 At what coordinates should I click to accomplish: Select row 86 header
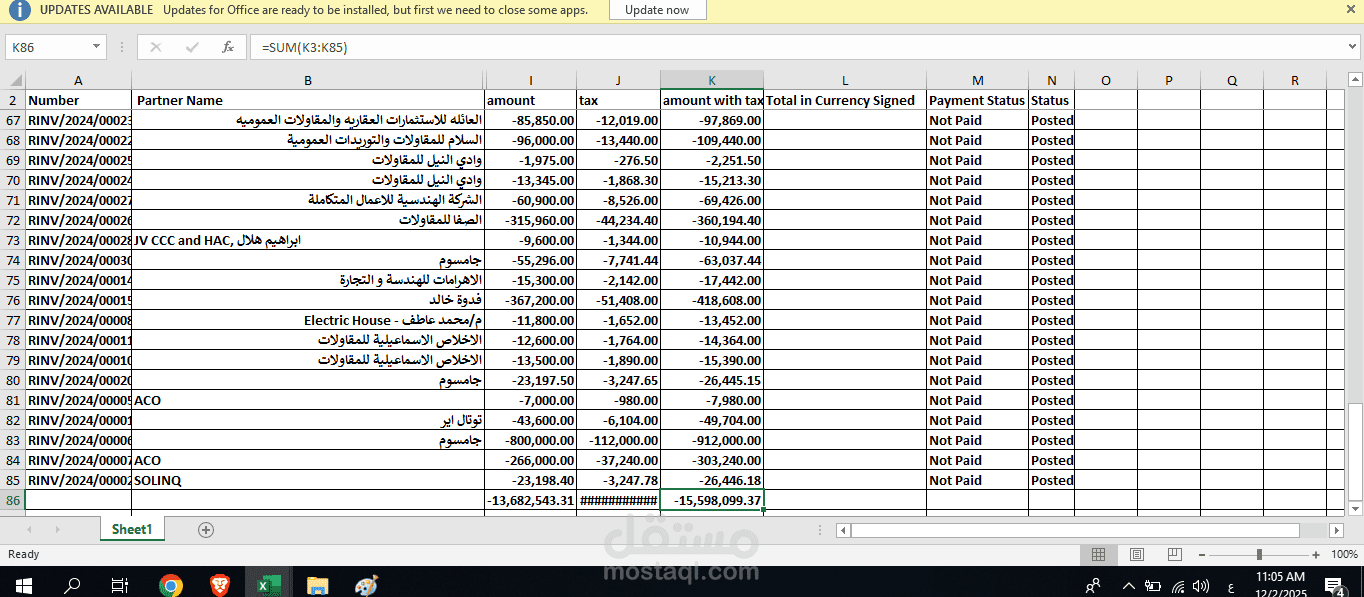(13, 500)
